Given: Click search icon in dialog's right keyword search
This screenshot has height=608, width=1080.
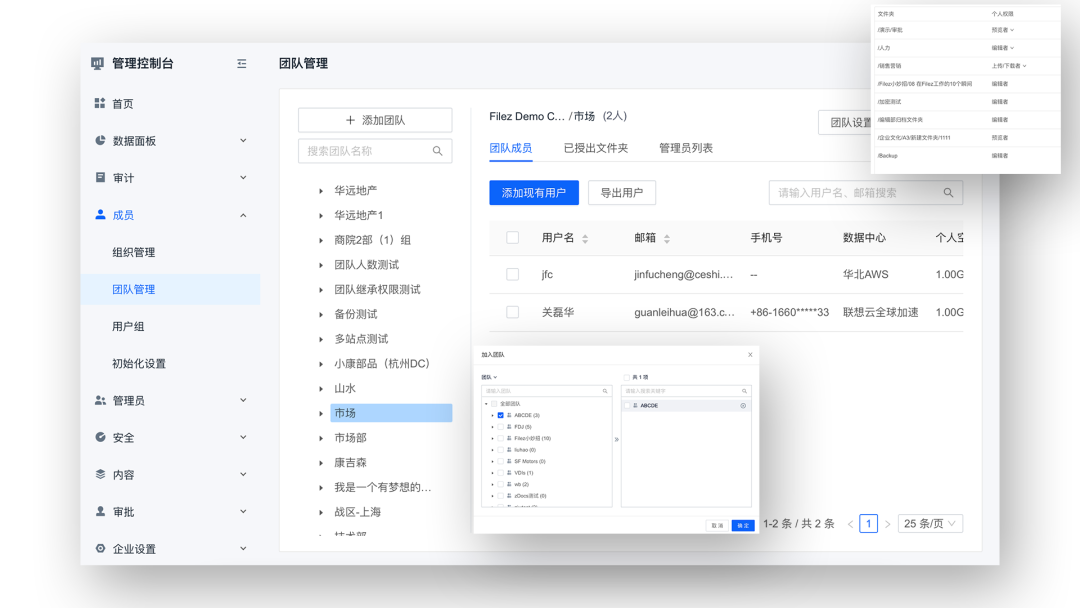Looking at the screenshot, I should tap(745, 391).
